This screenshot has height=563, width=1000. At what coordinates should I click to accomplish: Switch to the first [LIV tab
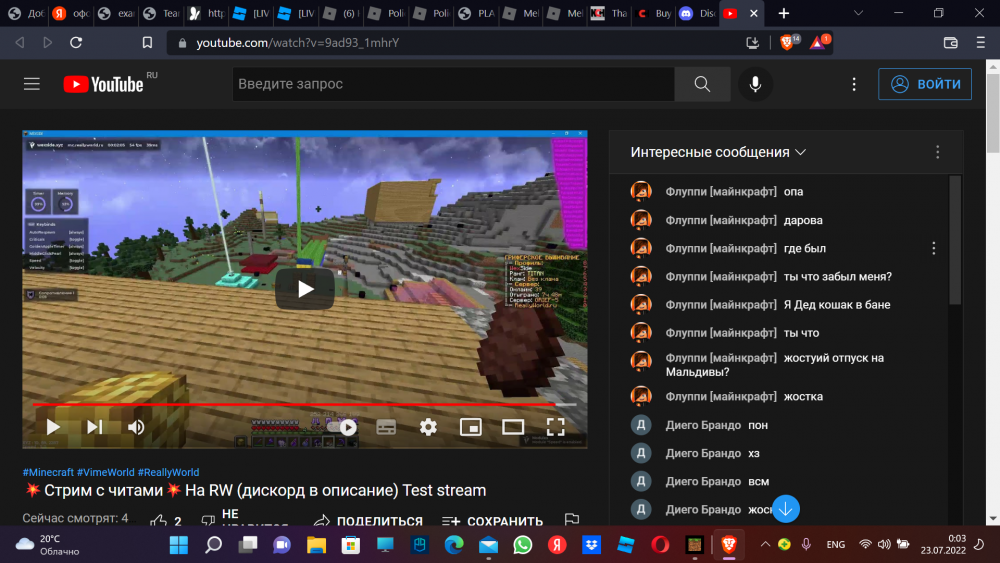(x=251, y=13)
